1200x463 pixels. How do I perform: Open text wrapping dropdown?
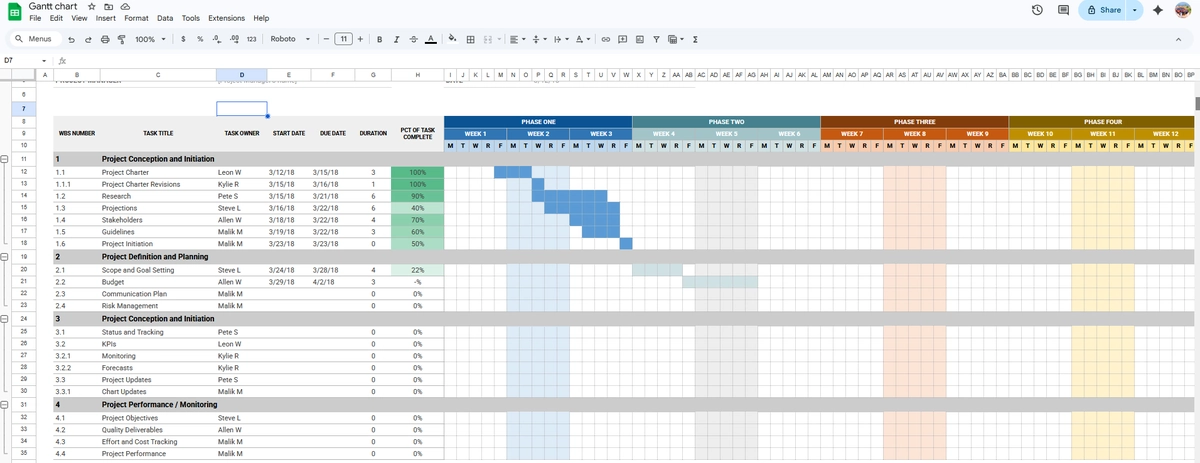pyautogui.click(x=562, y=39)
